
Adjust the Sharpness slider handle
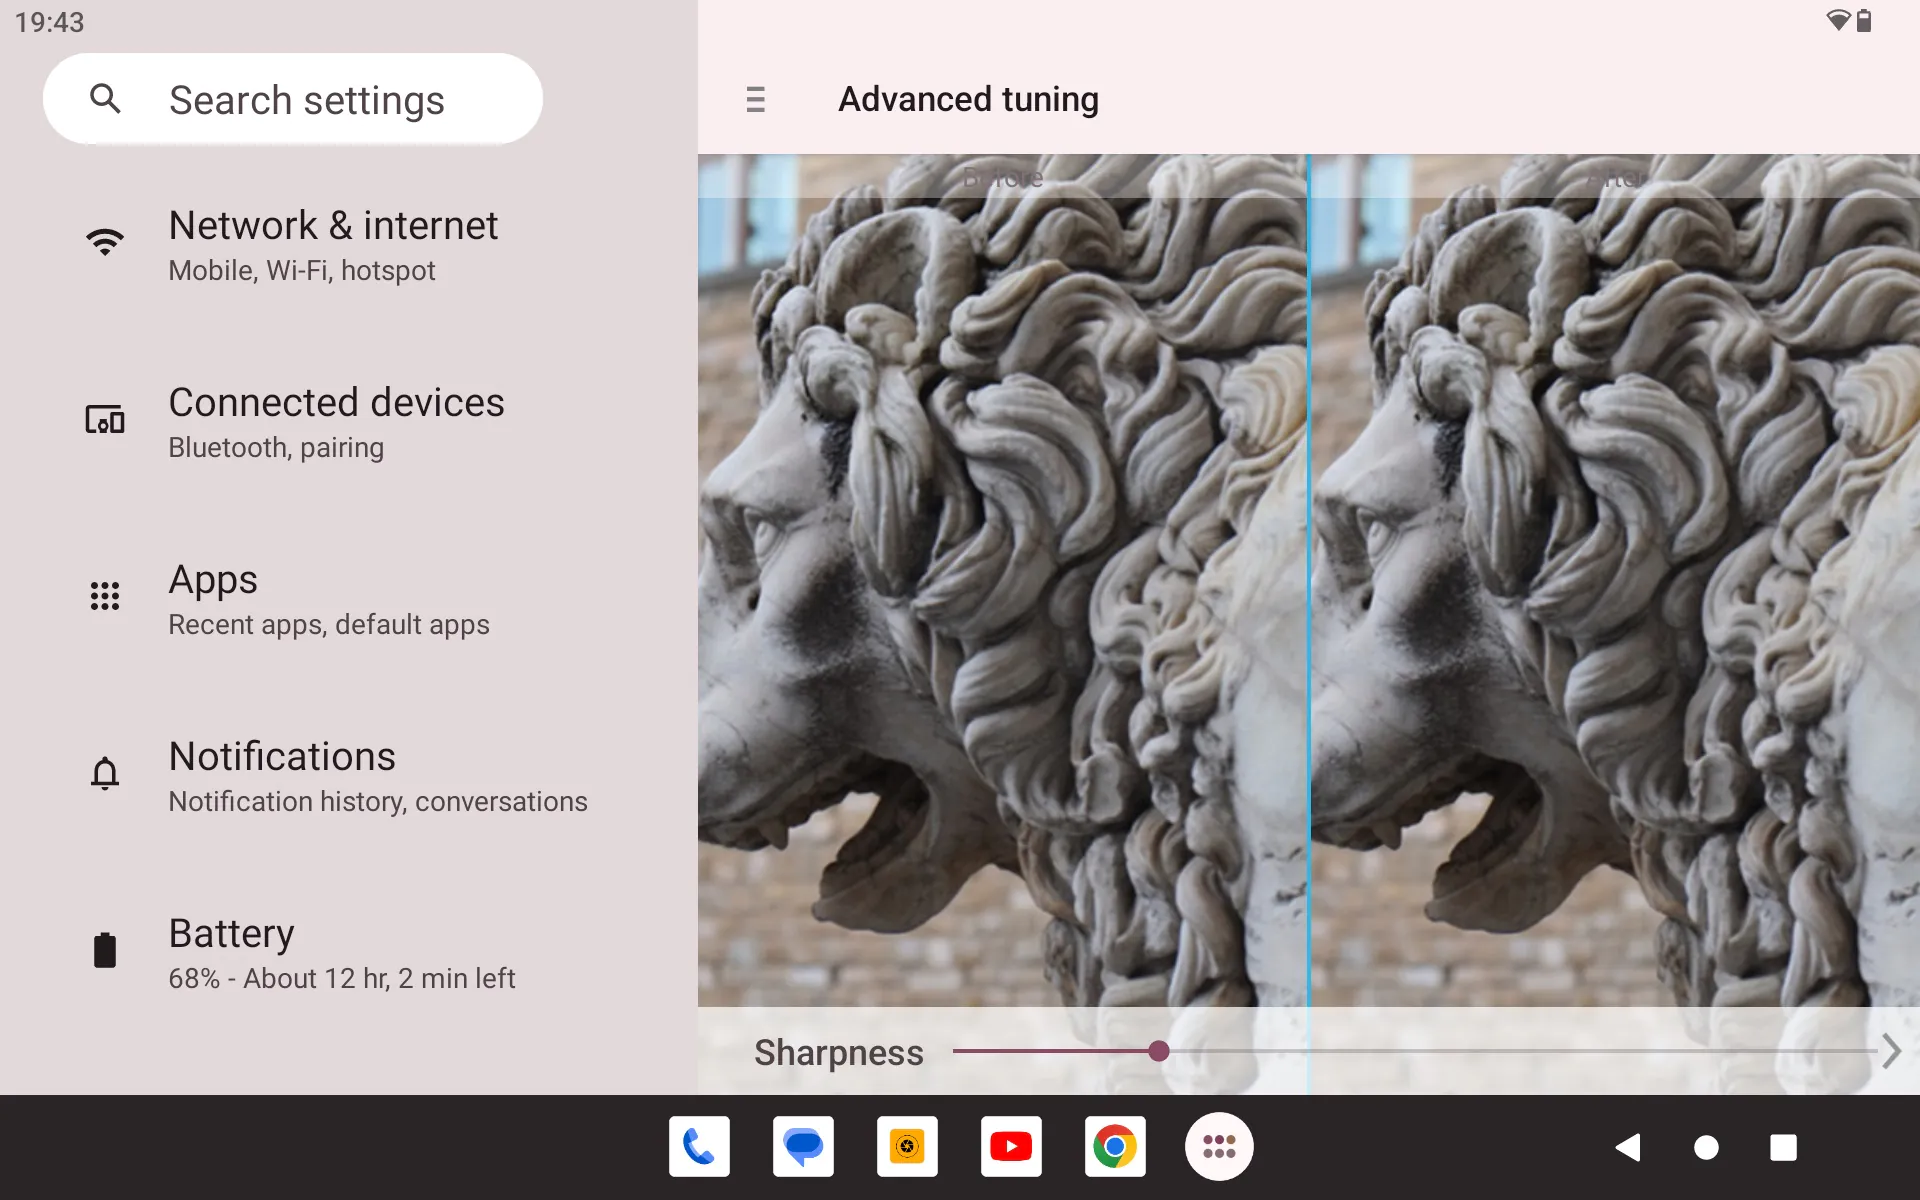[1159, 1051]
